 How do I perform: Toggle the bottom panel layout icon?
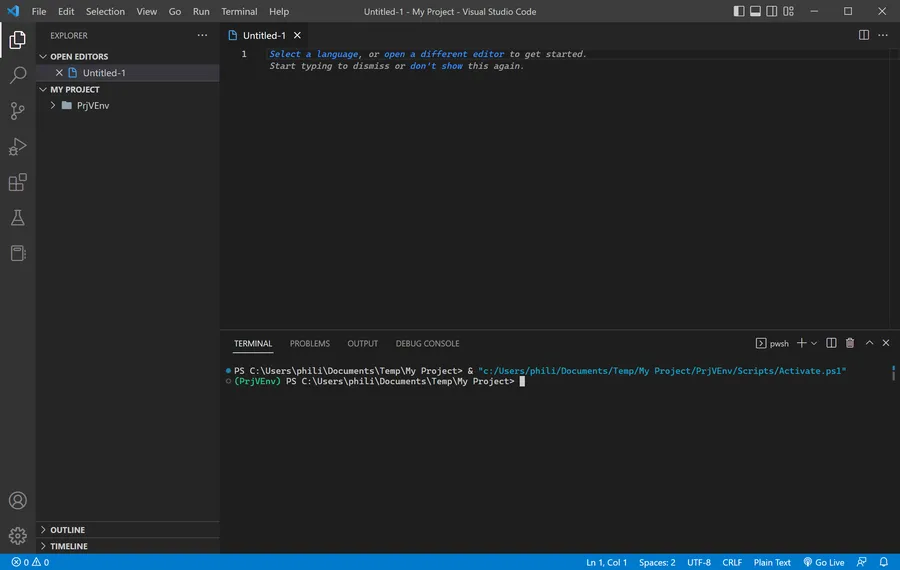[x=755, y=11]
